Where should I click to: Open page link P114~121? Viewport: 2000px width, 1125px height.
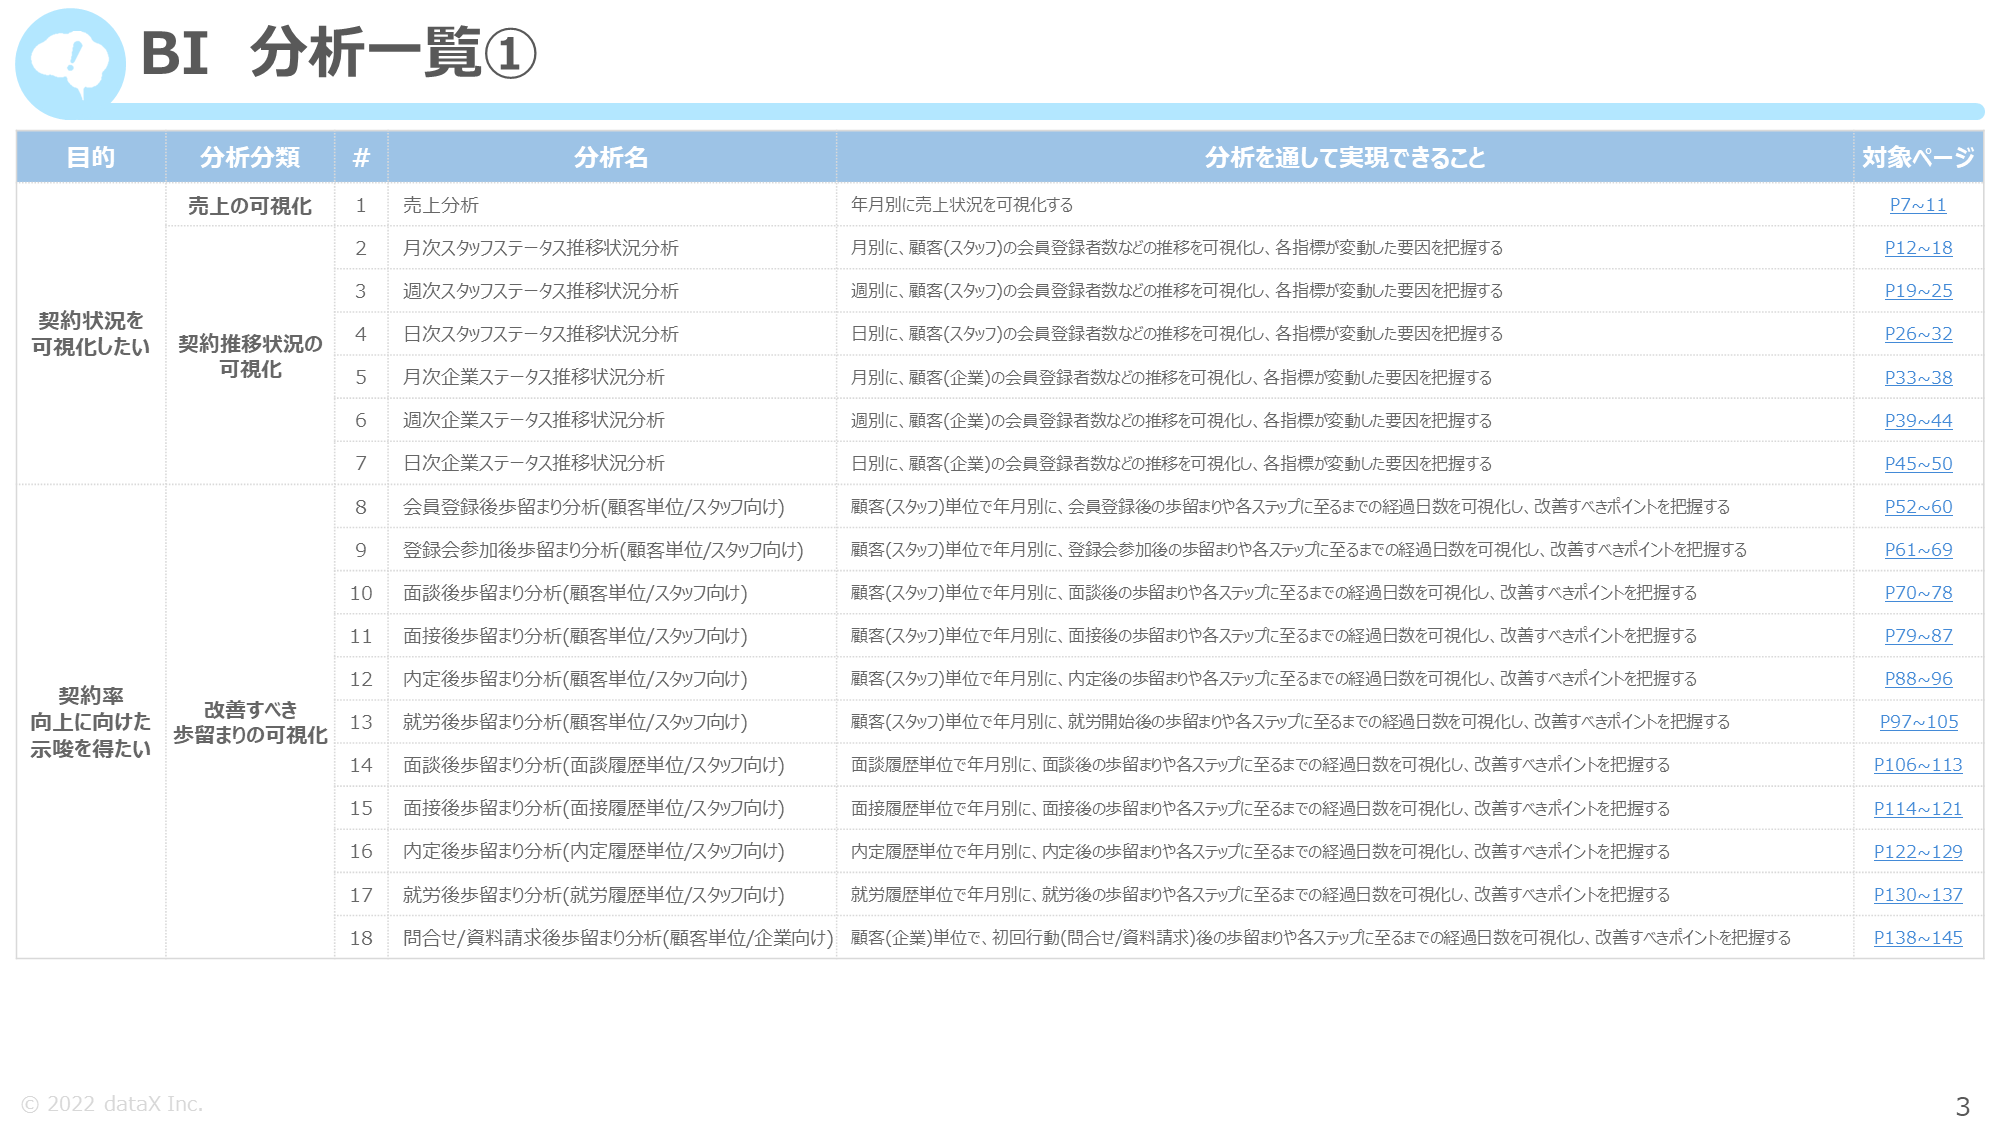tap(1918, 809)
